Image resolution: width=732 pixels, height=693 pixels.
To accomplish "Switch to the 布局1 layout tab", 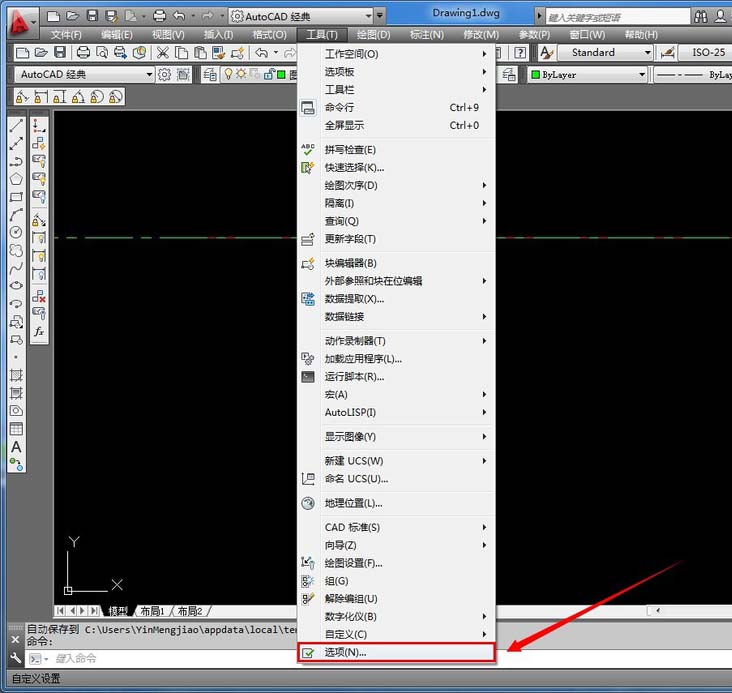I will point(153,611).
